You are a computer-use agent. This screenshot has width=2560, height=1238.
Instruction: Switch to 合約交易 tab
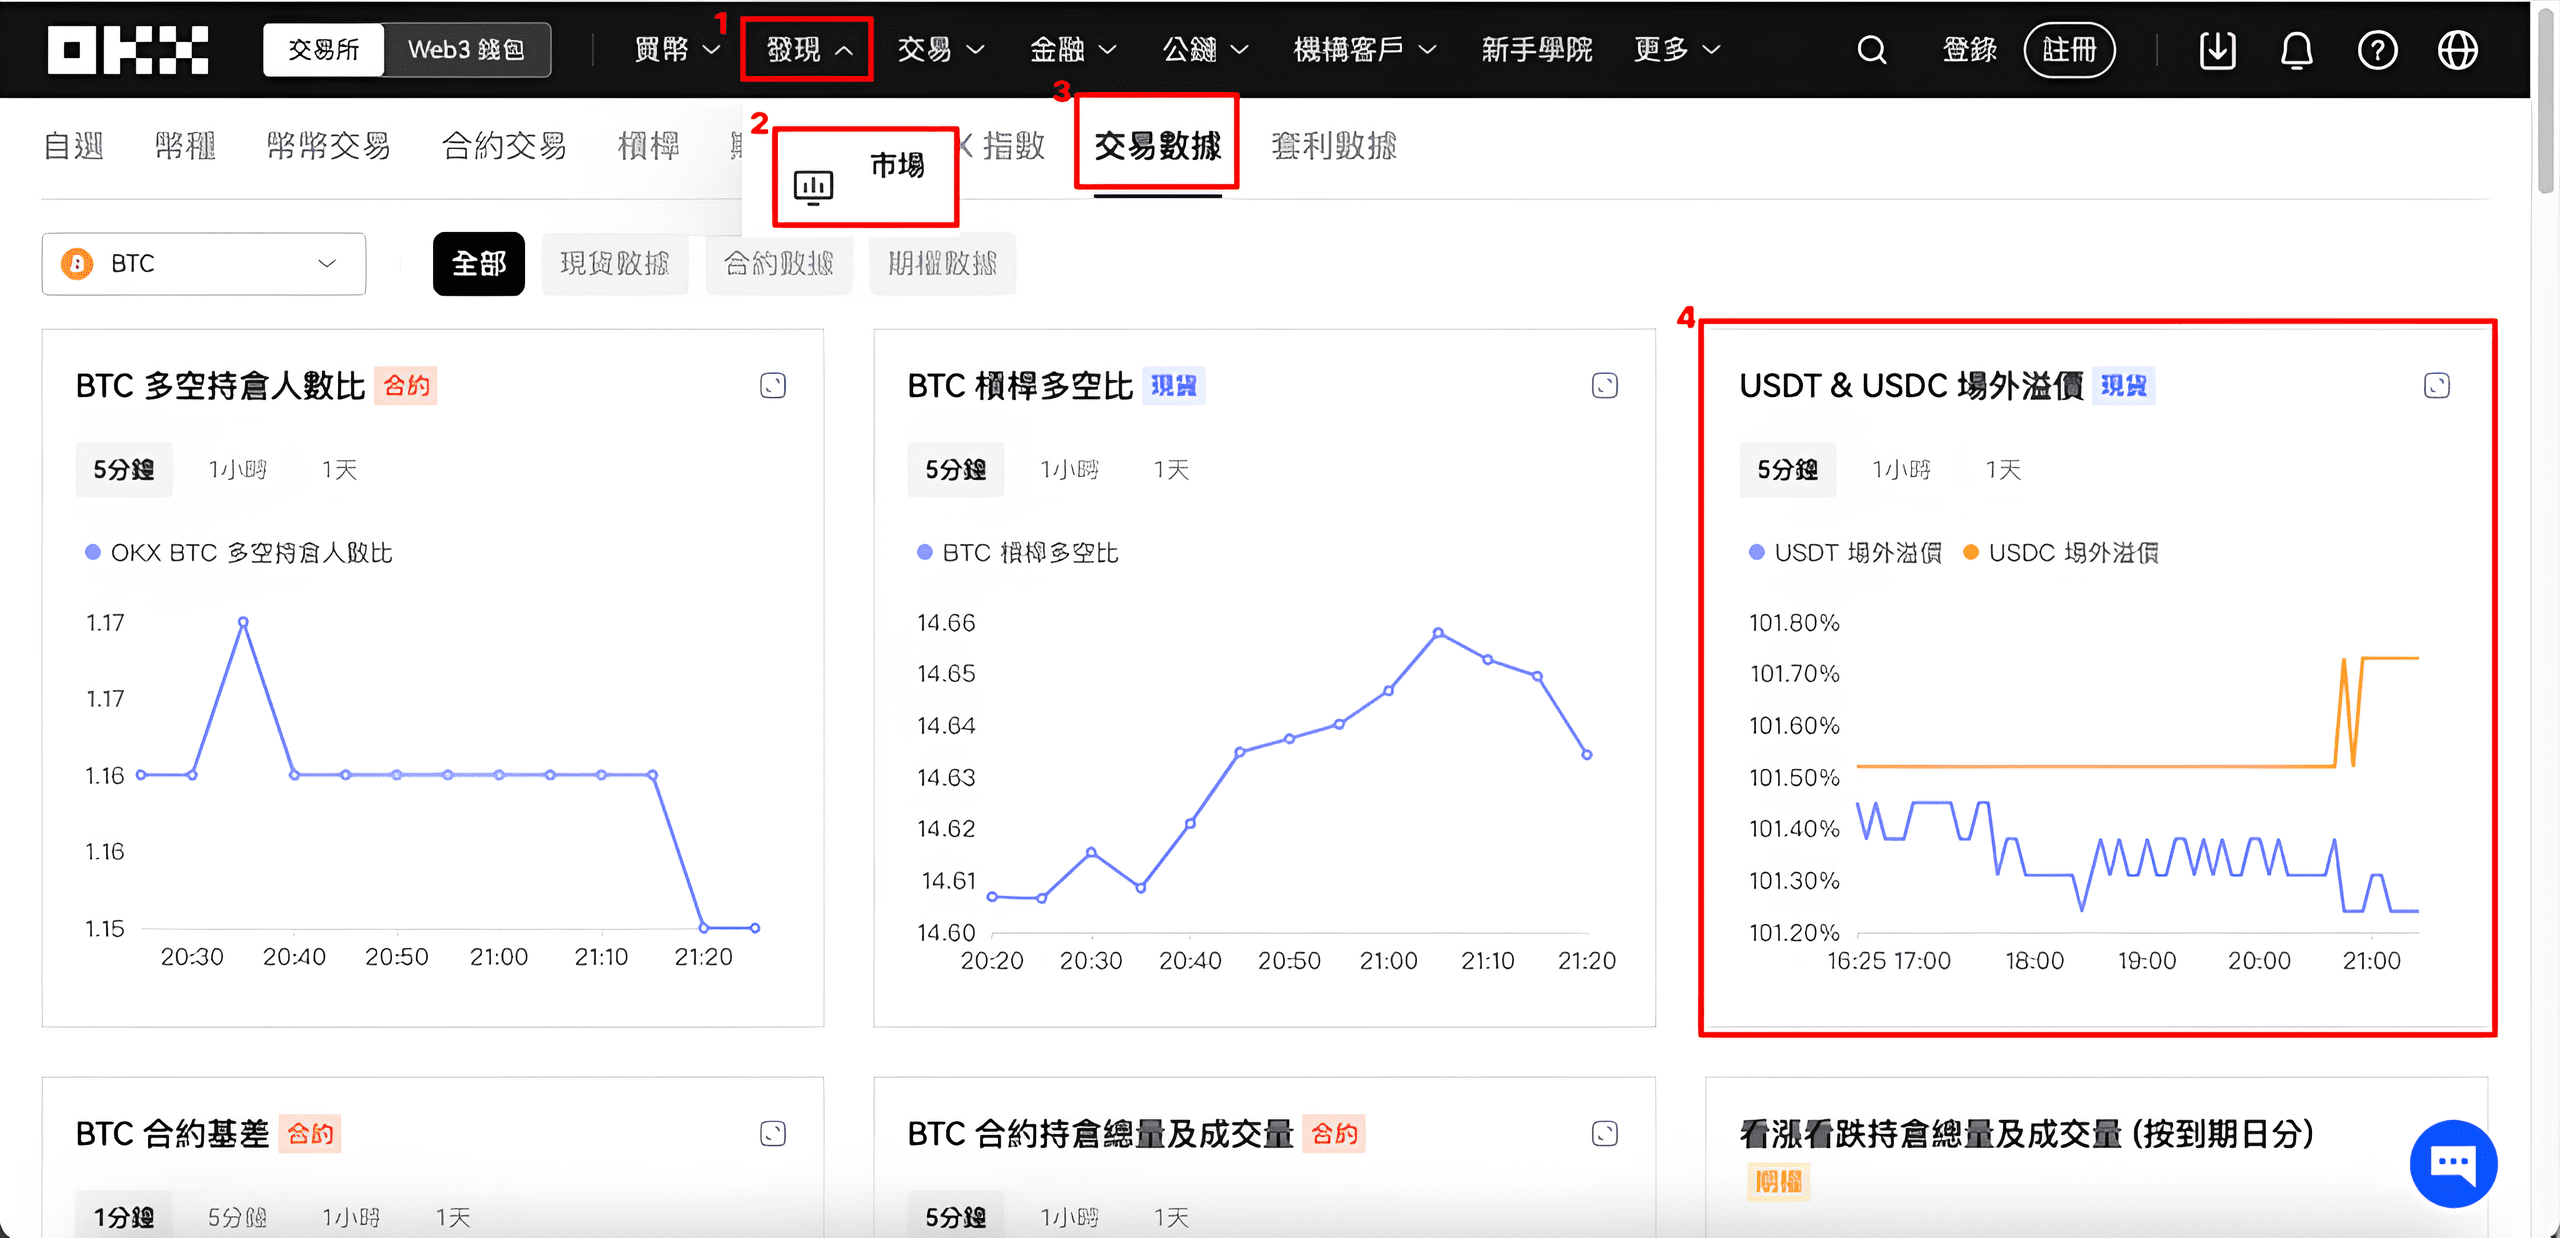(x=504, y=147)
